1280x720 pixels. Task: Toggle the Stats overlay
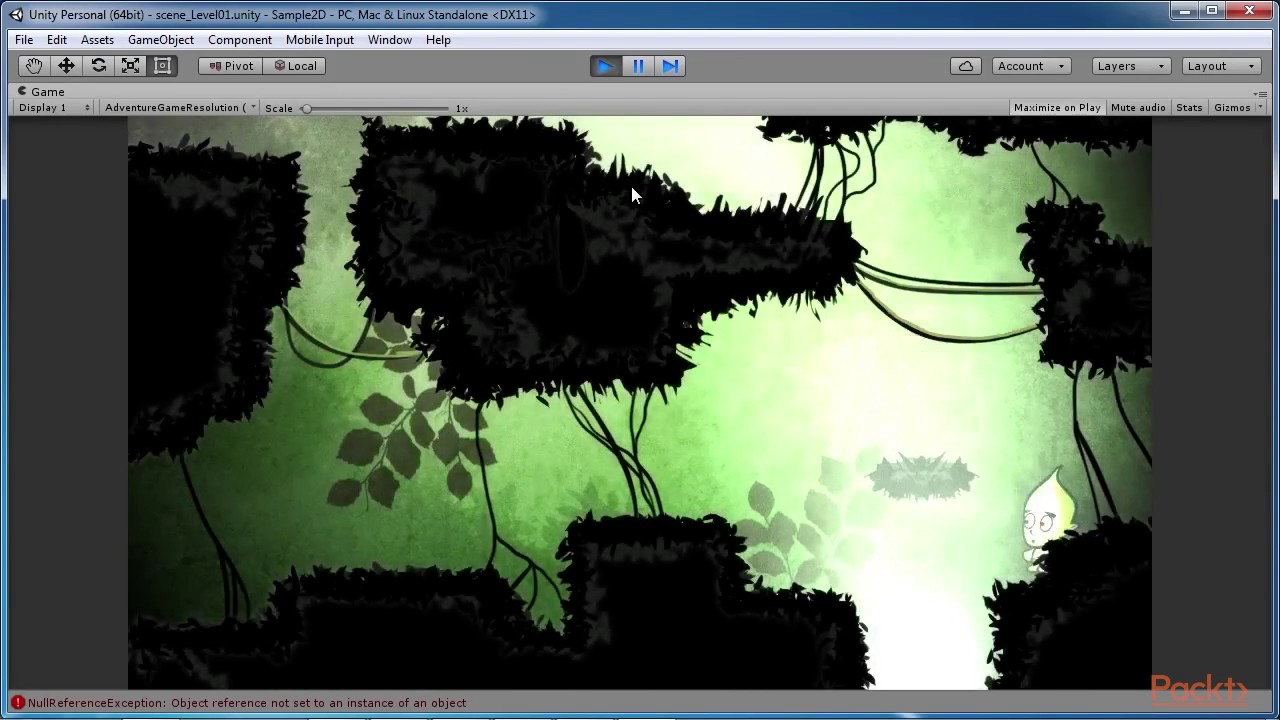coord(1189,108)
